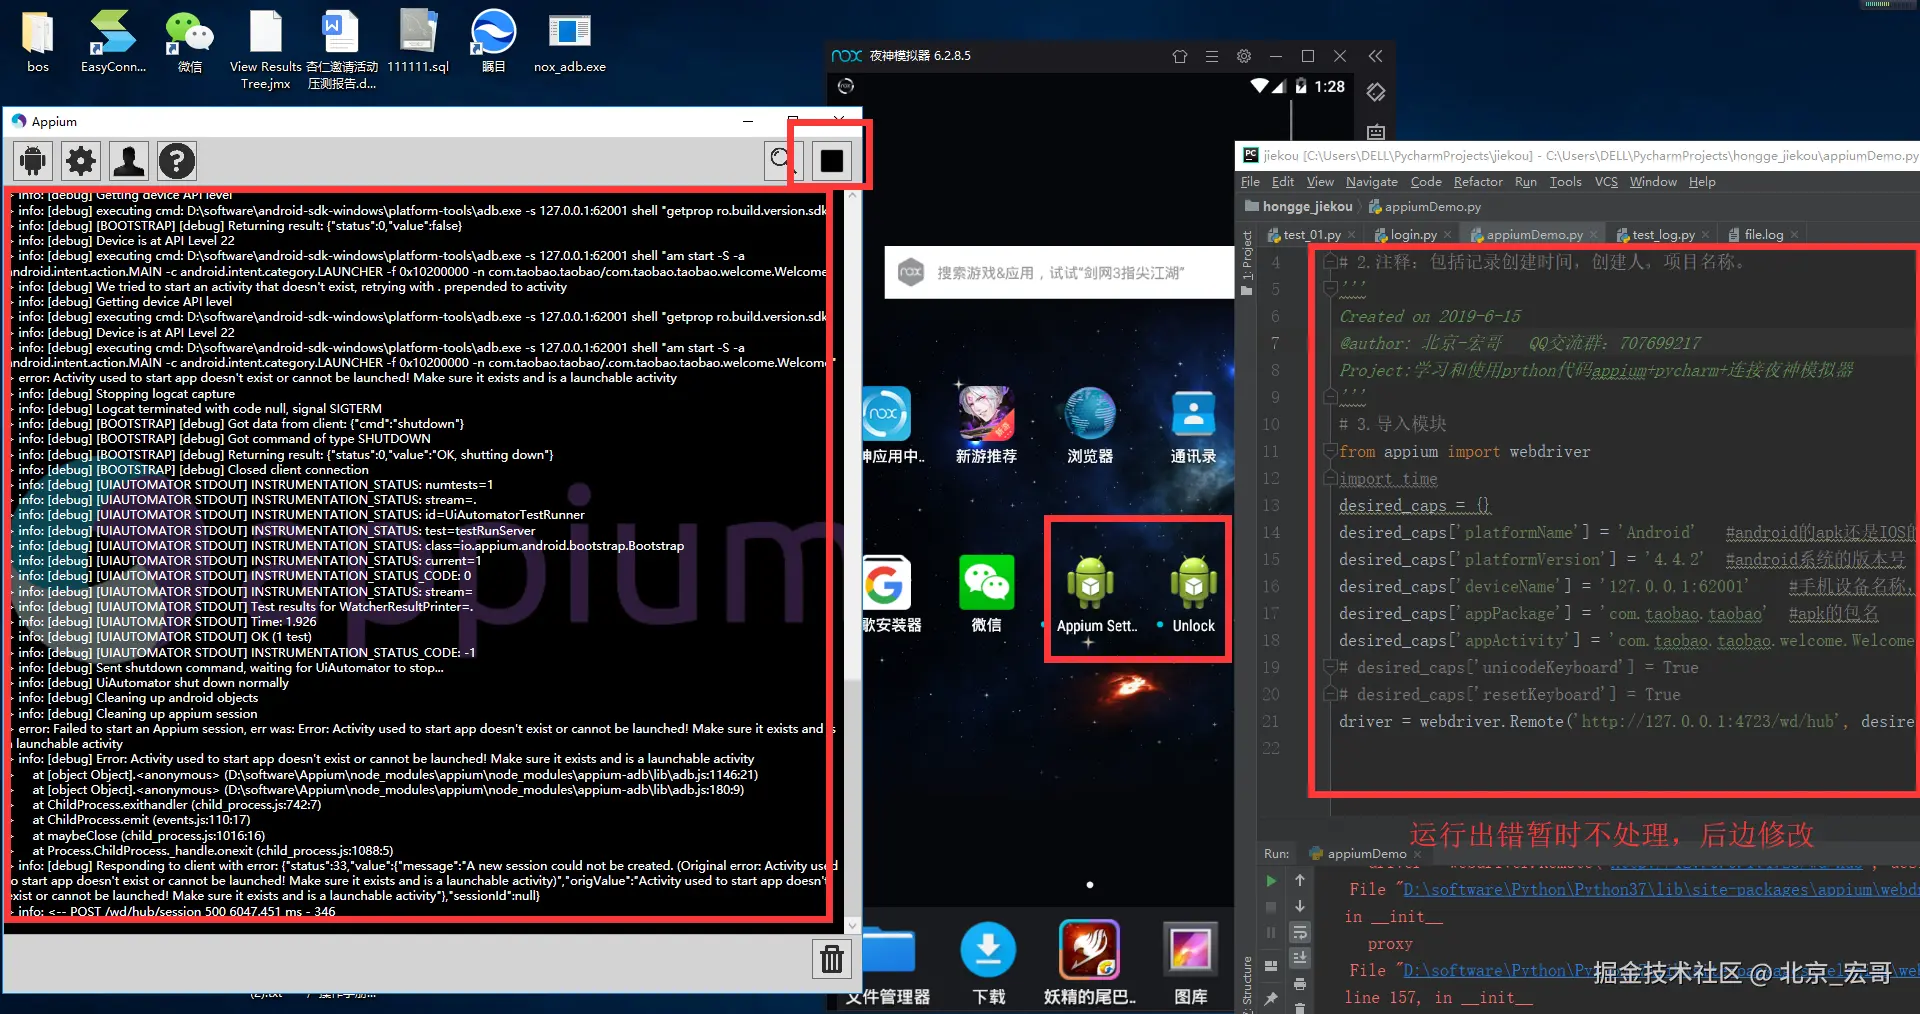
Task: Open the nox_adb.exe desktop icon
Action: coord(570,43)
